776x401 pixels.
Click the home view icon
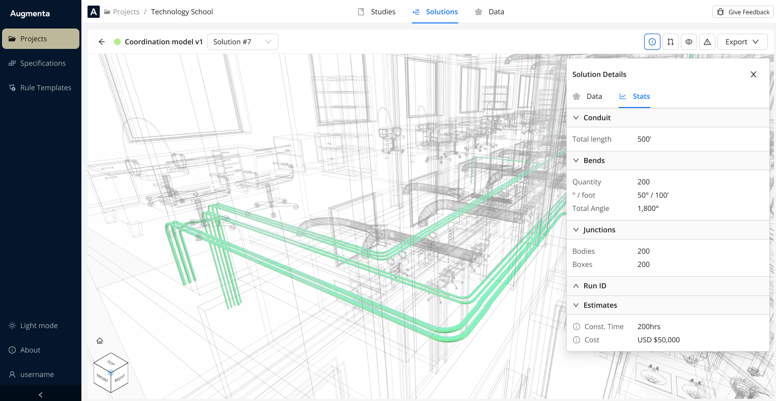tap(99, 341)
